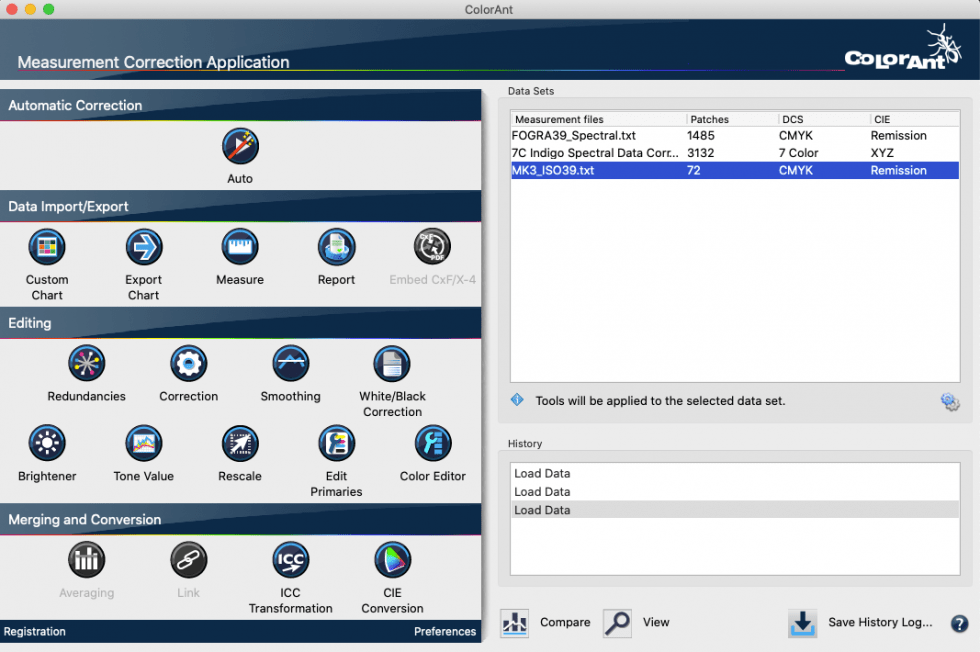The height and width of the screenshot is (652, 980).
Task: Click the blue info diamond icon
Action: point(516,399)
